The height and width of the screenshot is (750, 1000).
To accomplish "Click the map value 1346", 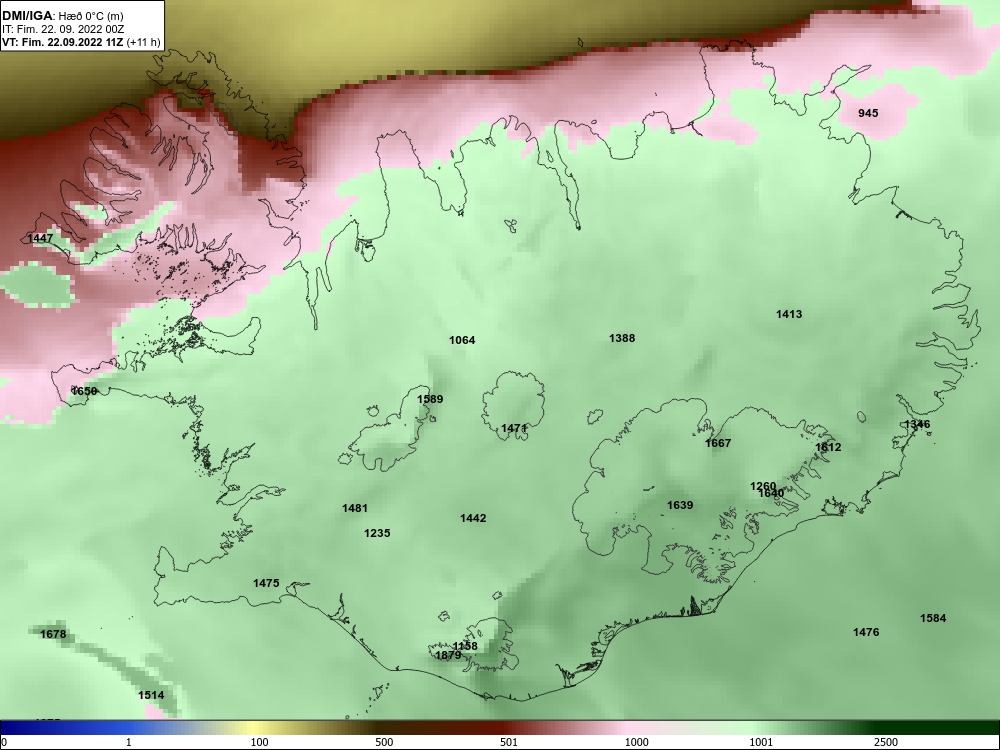I will click(917, 425).
